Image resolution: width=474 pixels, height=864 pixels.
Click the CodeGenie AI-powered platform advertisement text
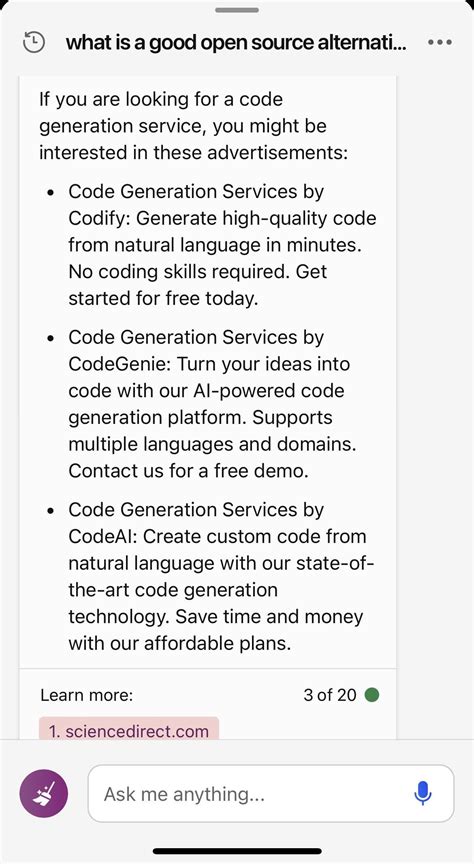tap(212, 404)
